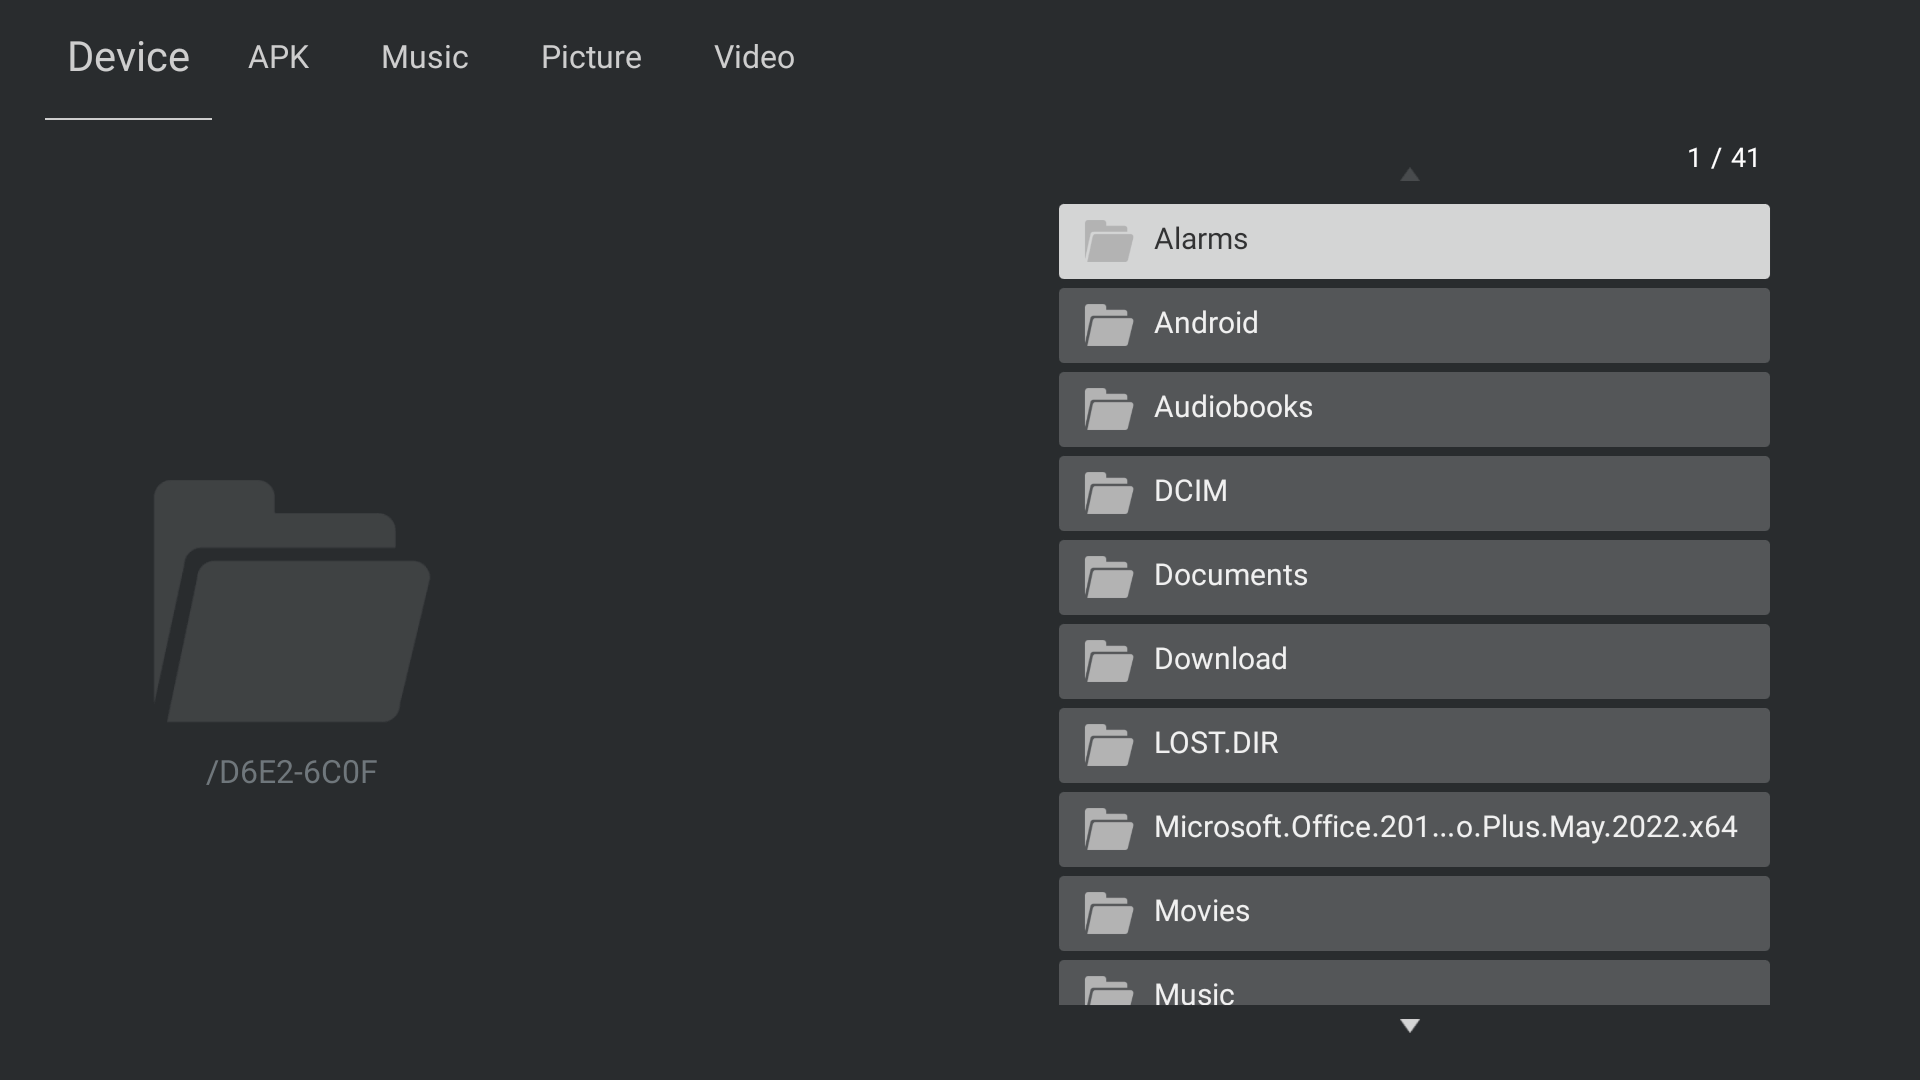Click the Download folder icon

coord(1109,660)
